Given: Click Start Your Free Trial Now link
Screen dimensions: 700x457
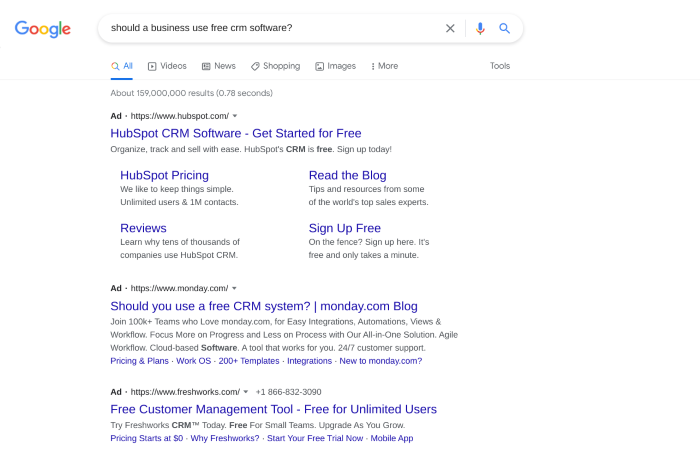Looking at the screenshot, I should 315,438.
